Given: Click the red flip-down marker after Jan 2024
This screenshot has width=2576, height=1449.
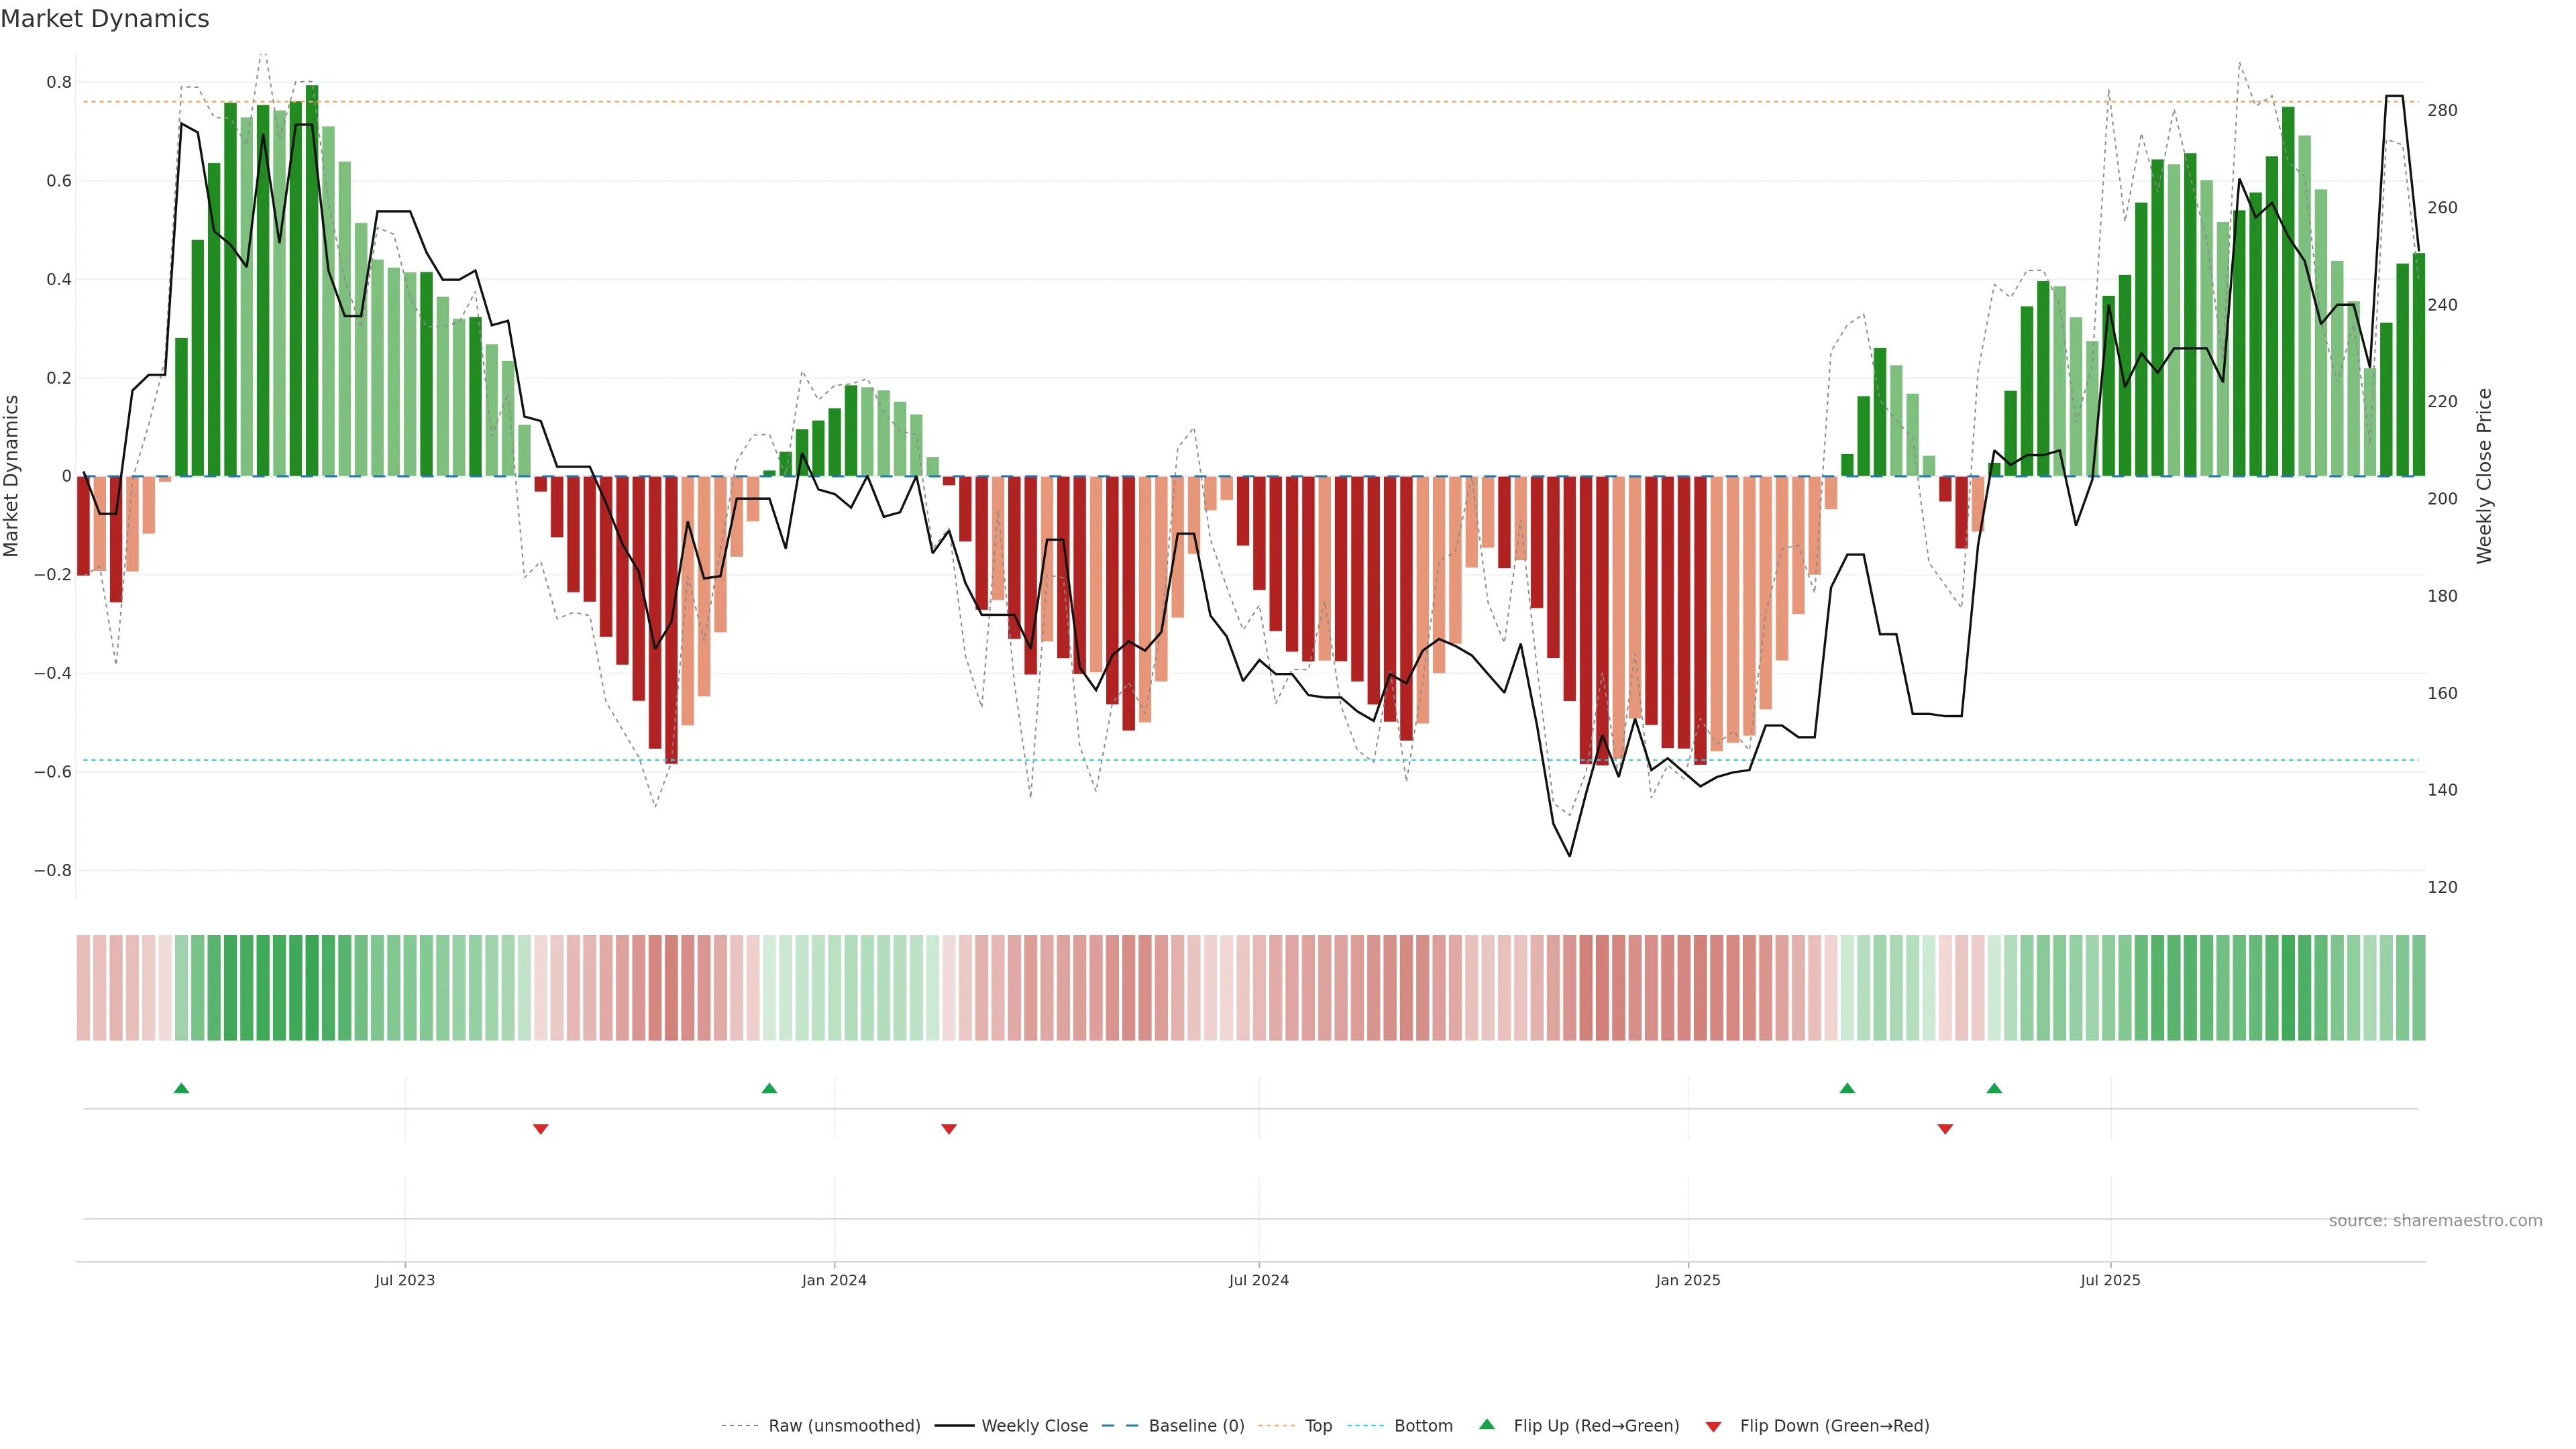Looking at the screenshot, I should point(949,1129).
